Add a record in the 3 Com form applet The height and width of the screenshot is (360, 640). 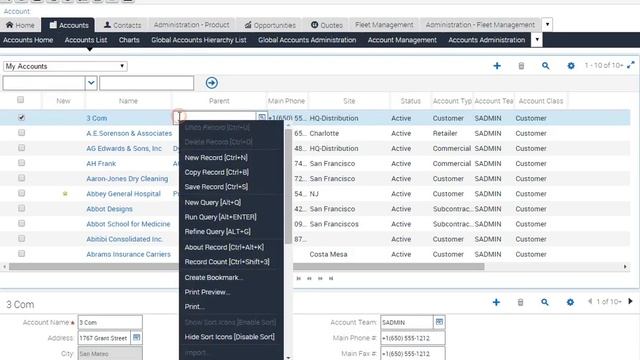click(x=496, y=302)
